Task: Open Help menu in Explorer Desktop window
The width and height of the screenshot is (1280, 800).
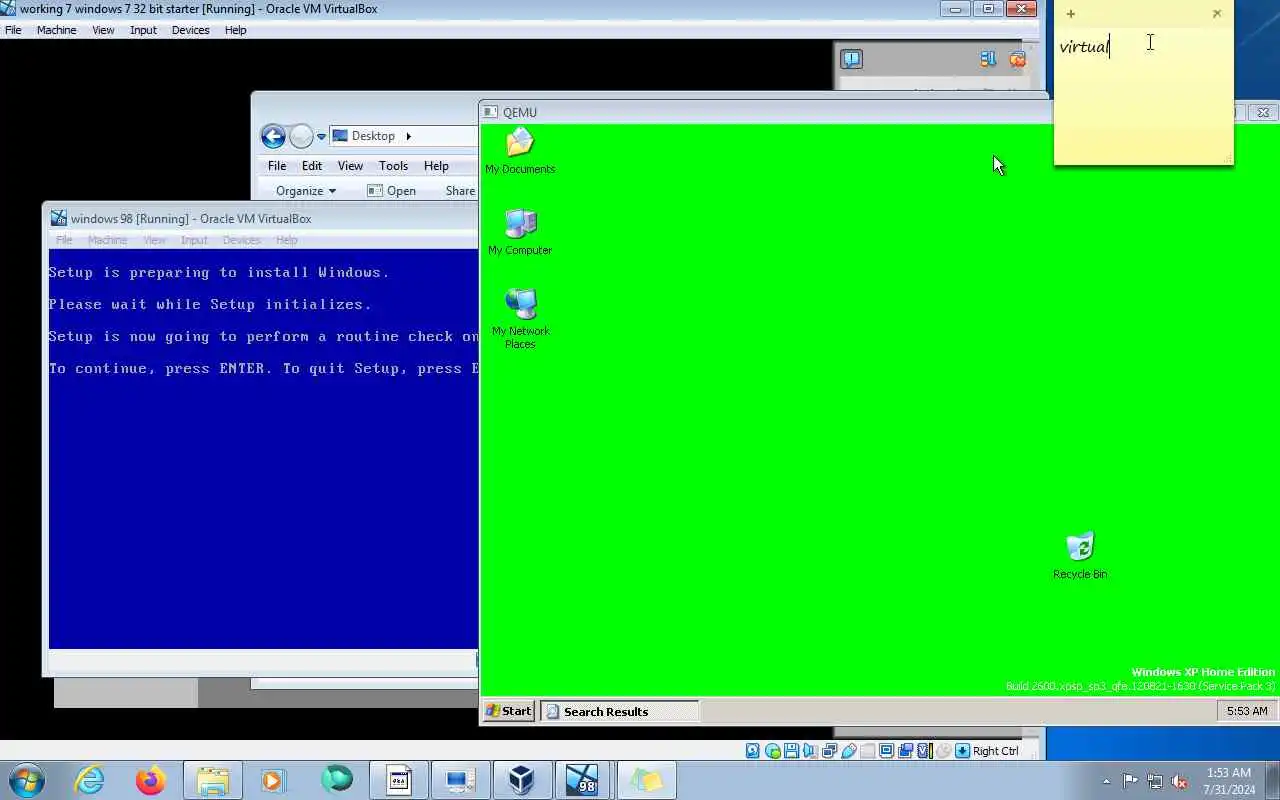Action: (x=436, y=166)
